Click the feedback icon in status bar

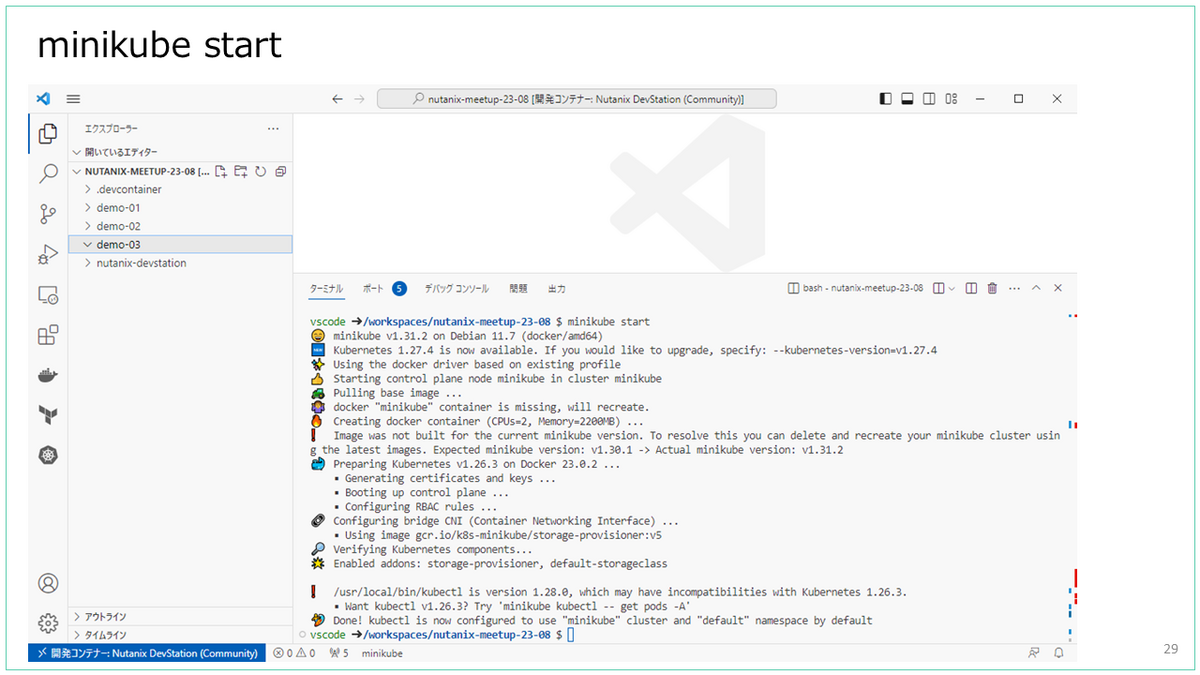pyautogui.click(x=1034, y=653)
